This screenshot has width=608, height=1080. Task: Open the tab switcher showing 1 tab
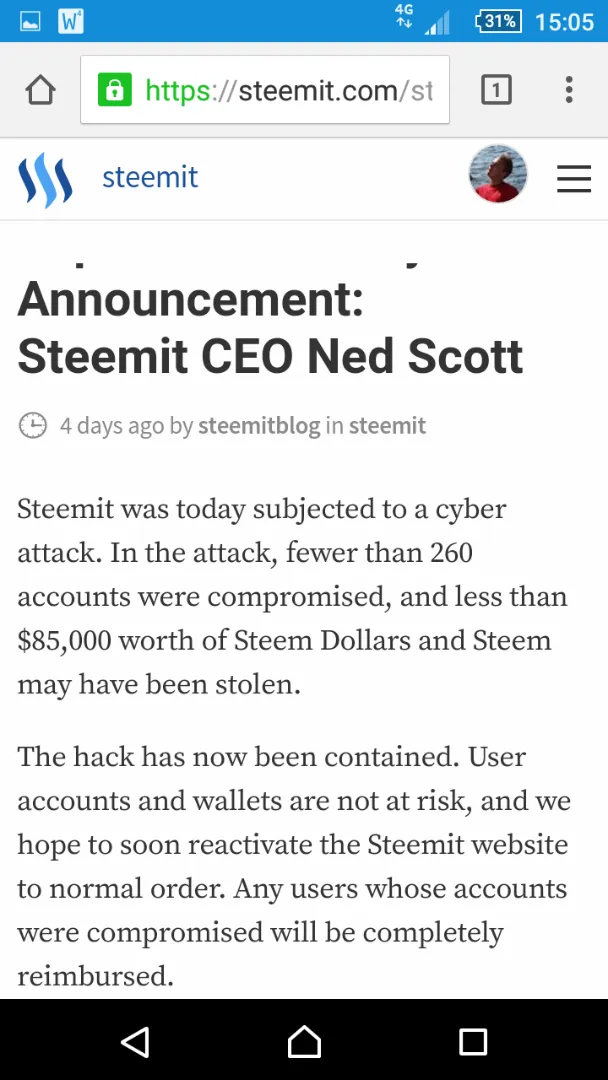point(496,90)
